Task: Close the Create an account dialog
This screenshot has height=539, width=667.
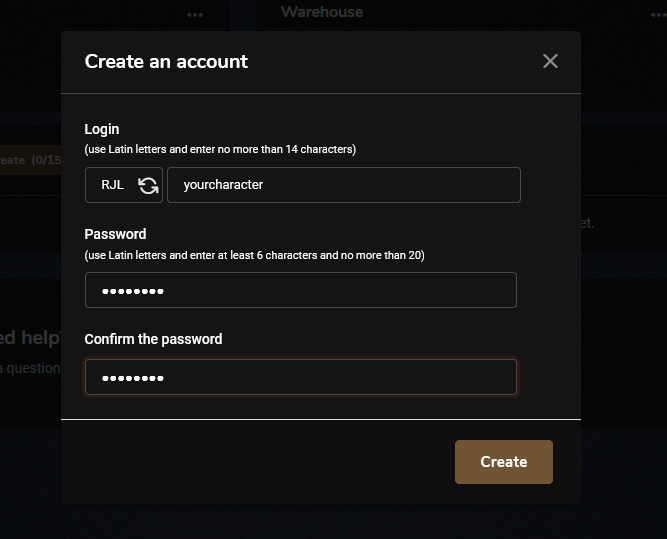Action: coord(550,61)
